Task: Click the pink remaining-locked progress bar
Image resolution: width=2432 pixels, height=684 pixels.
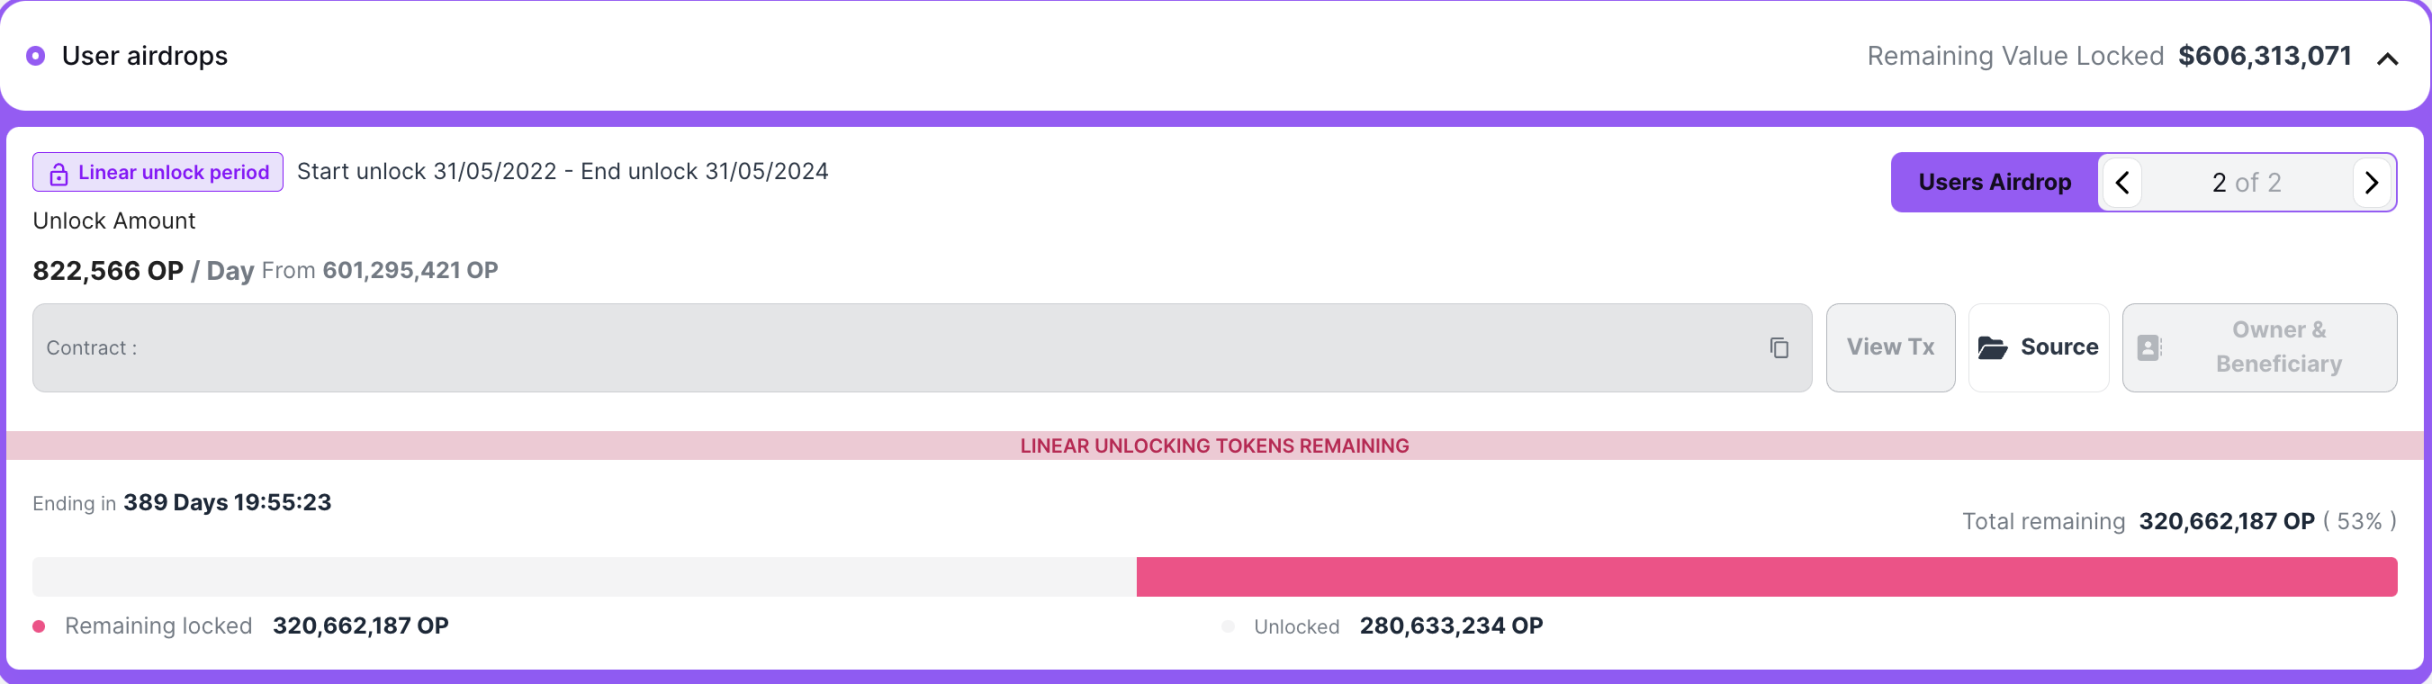Action: click(x=1766, y=577)
